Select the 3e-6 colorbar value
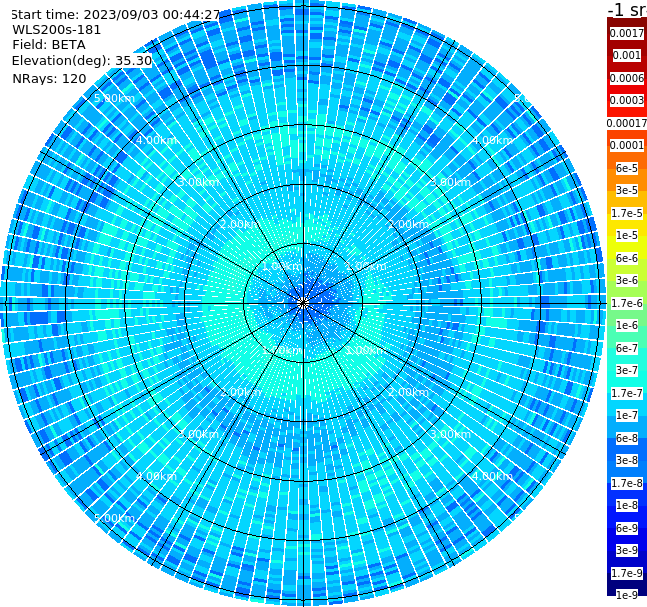The width and height of the screenshot is (647, 607). 627,280
